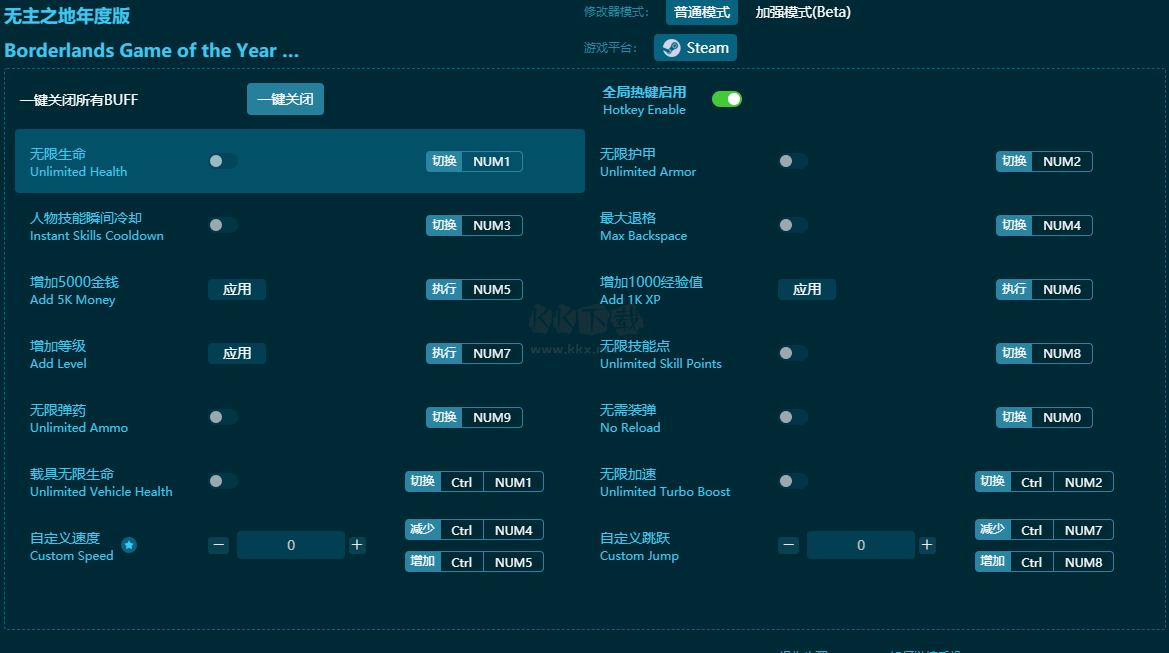
Task: Click 增加 Ctrl NUM5 hotkey for Custom Speed
Action: tap(474, 562)
